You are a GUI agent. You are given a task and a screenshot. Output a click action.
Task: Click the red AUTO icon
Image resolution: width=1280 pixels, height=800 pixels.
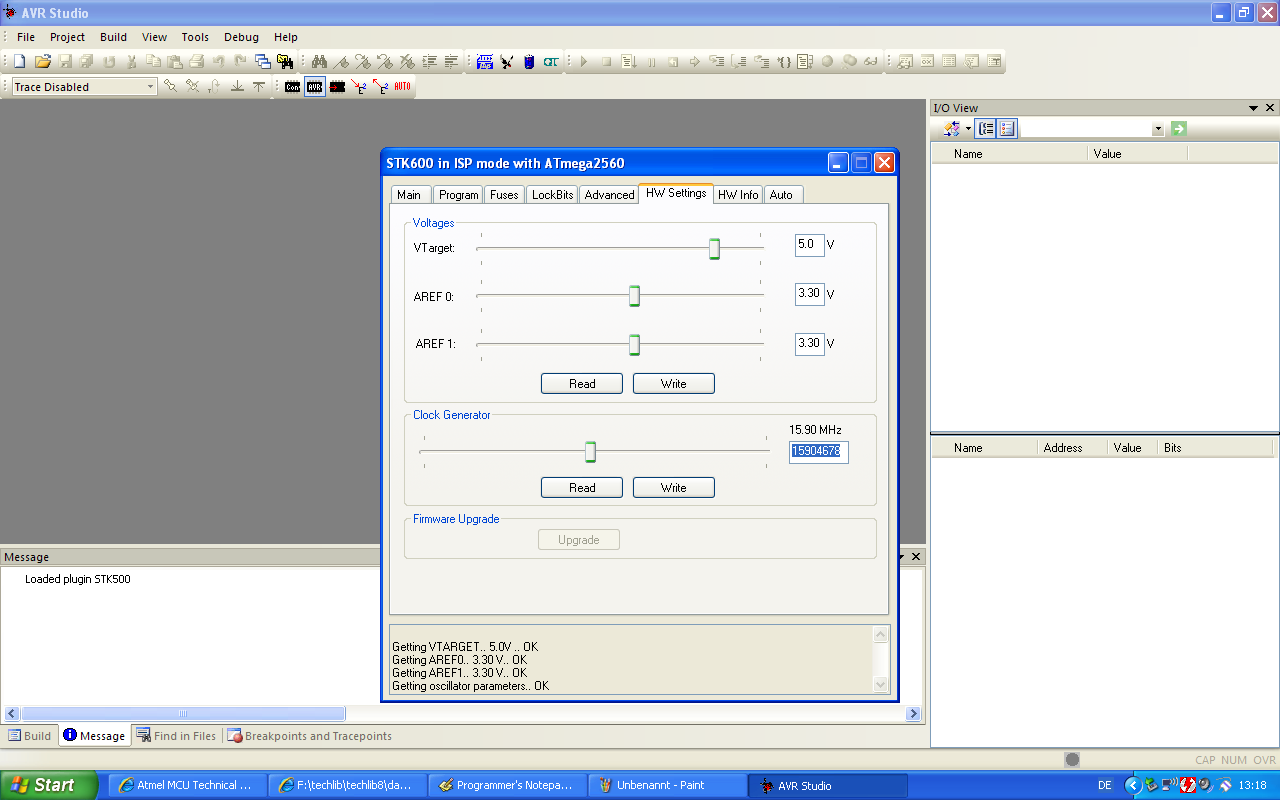pos(403,87)
